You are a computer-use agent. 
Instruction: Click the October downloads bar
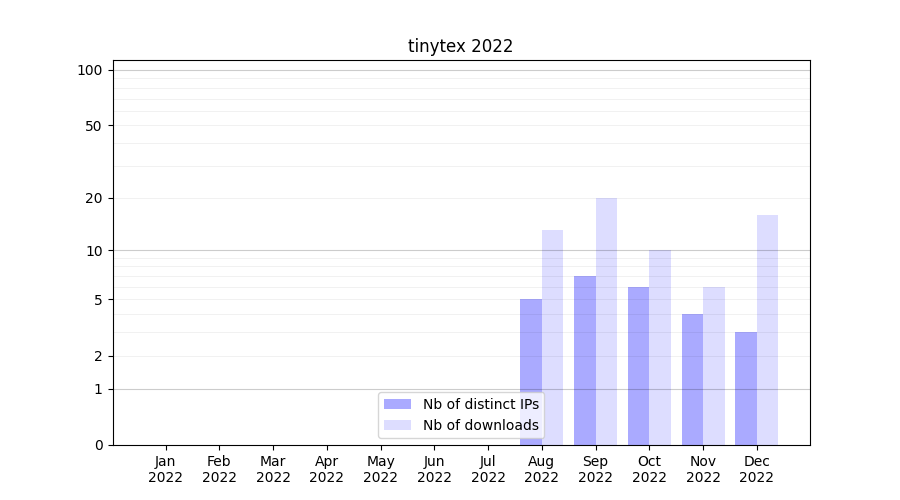tap(660, 347)
